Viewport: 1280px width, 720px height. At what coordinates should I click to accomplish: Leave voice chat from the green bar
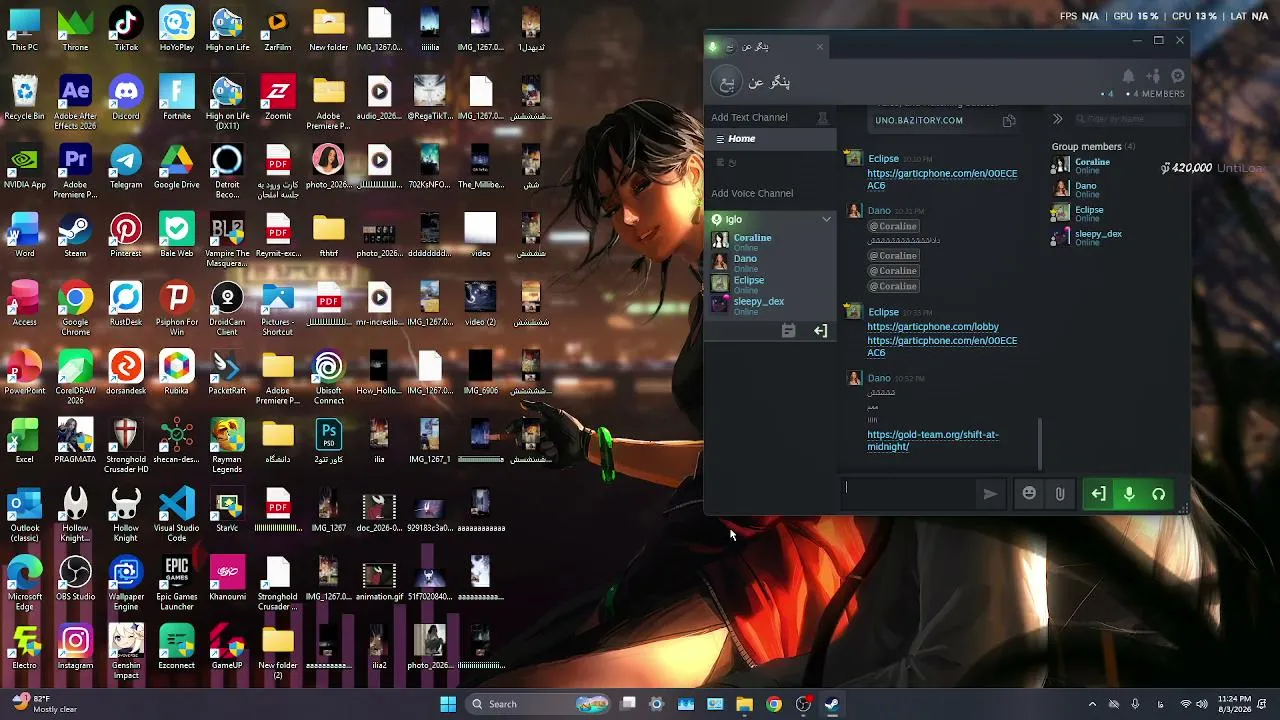coord(1098,494)
